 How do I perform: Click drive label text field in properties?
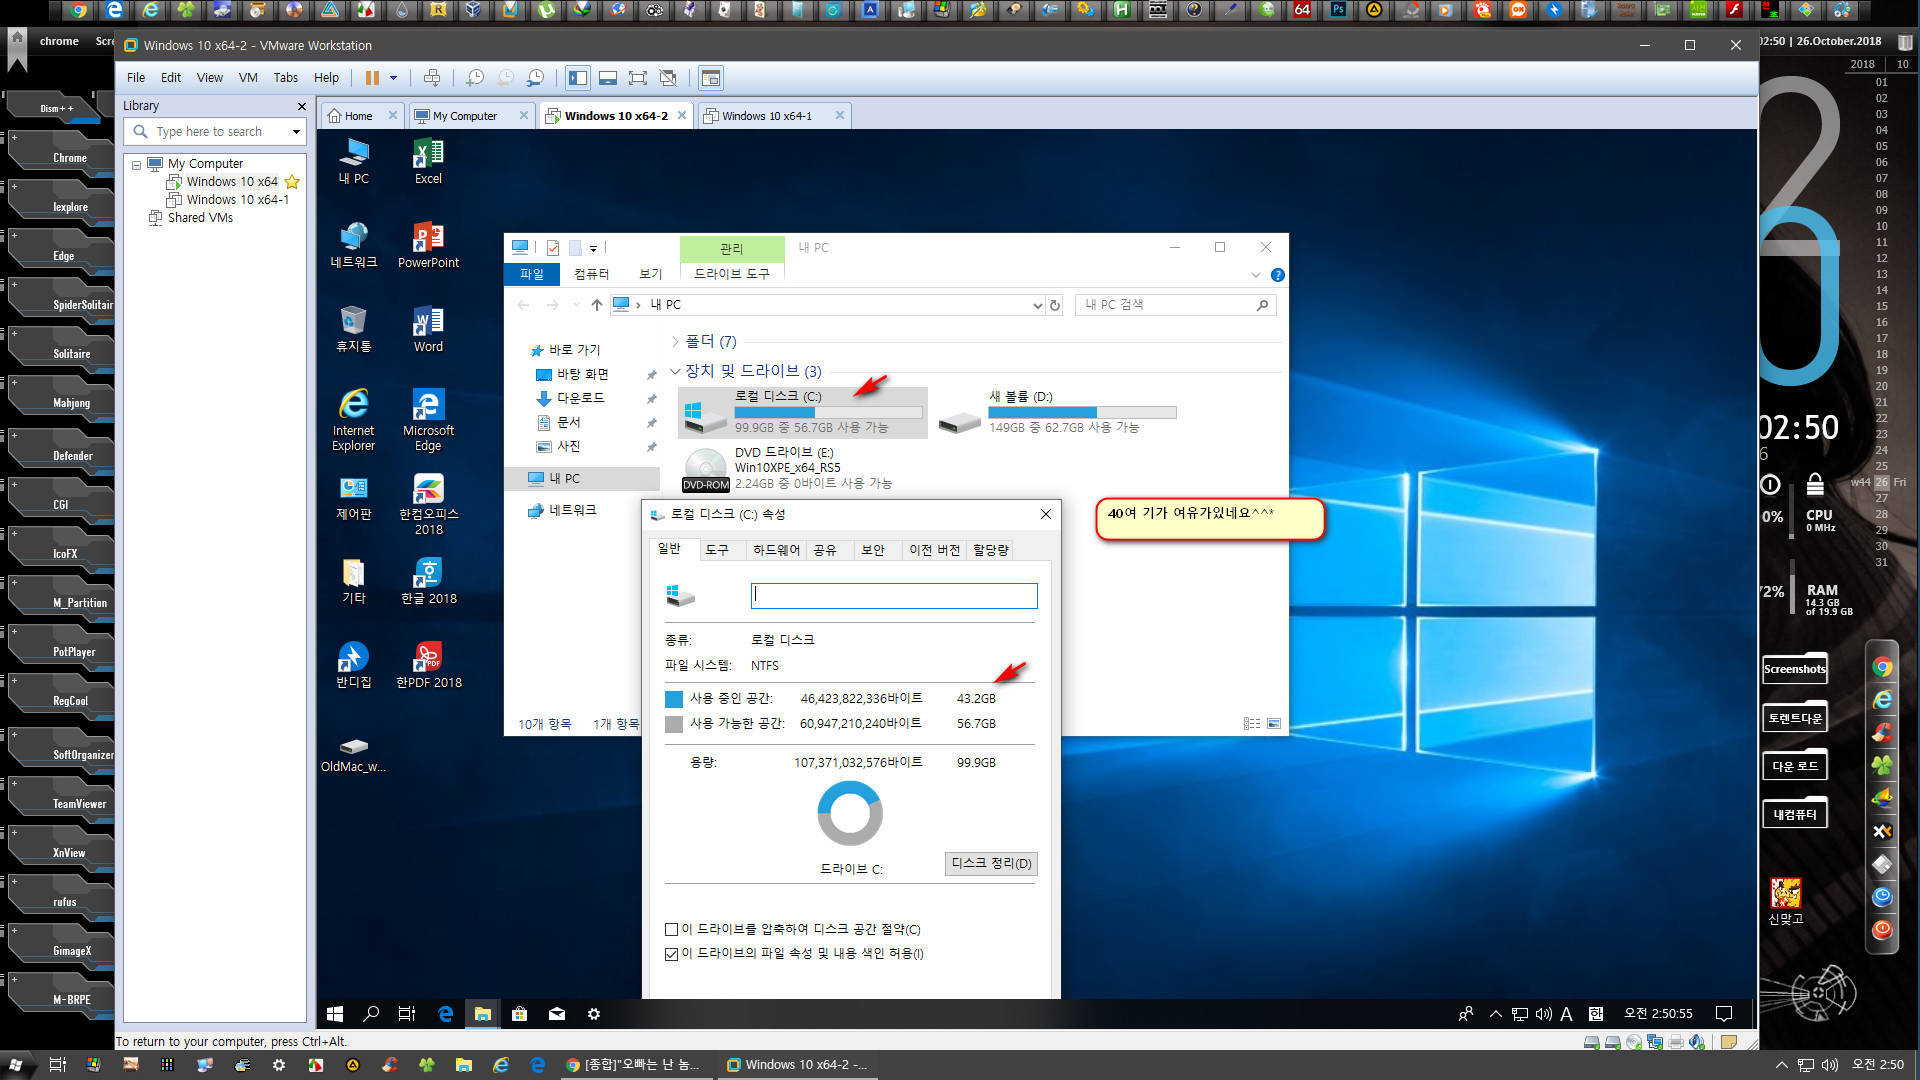point(894,596)
